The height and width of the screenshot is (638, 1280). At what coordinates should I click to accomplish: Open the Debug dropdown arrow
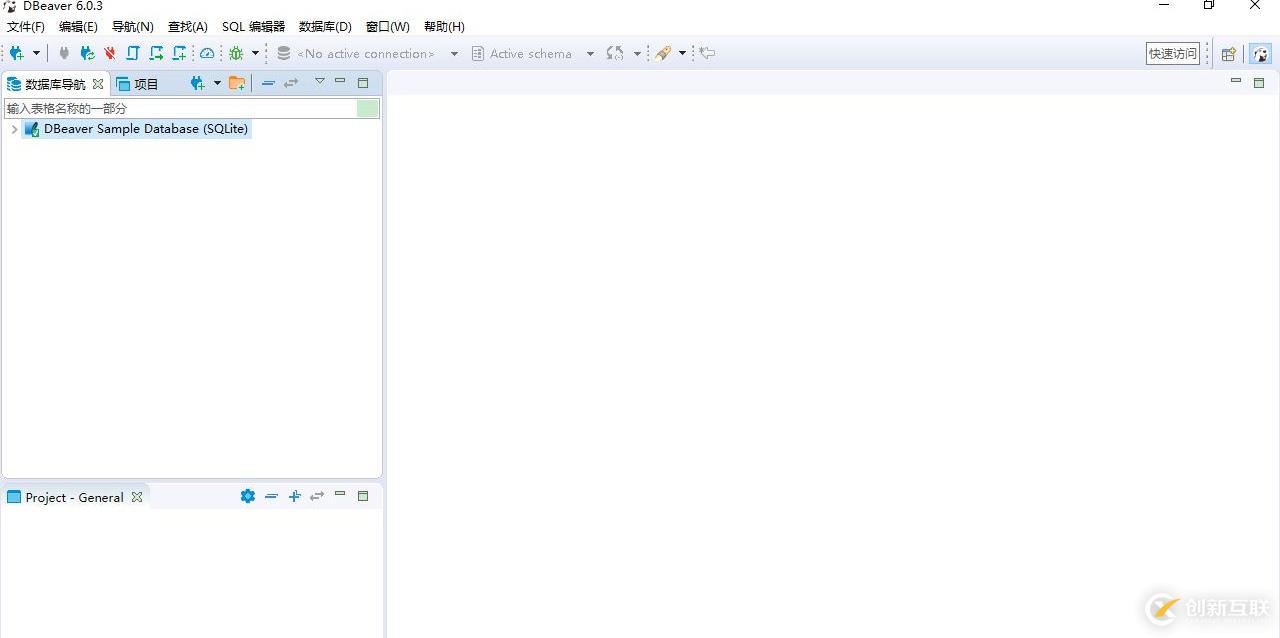pos(255,53)
